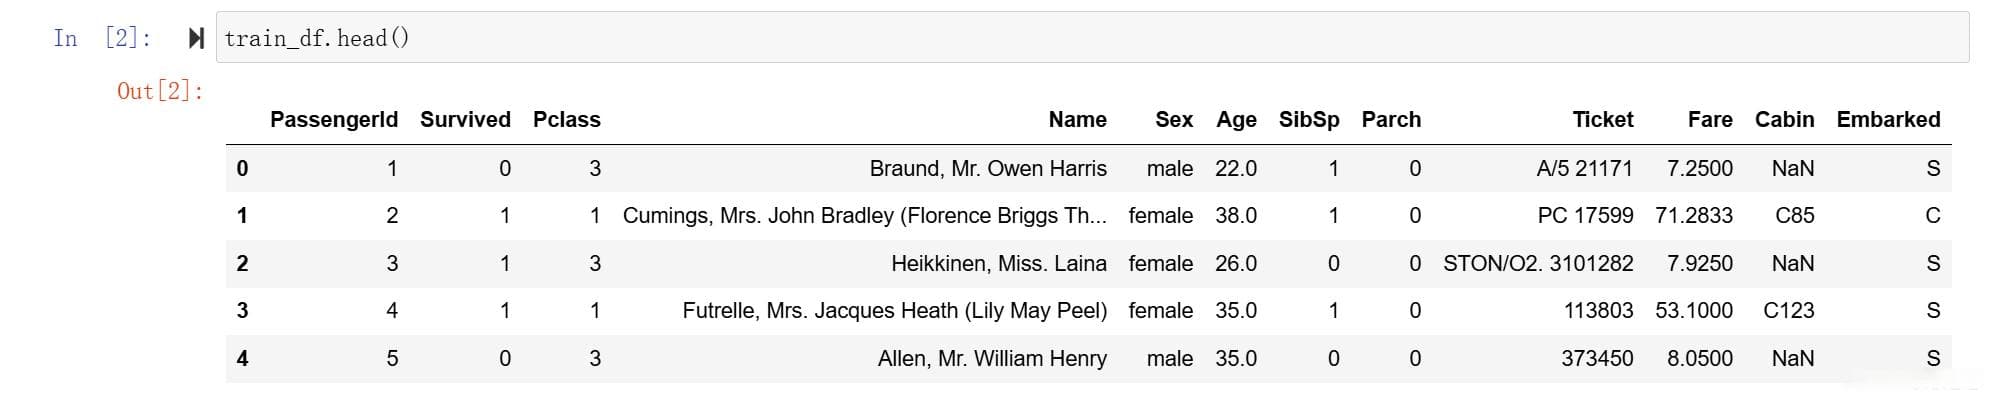Viewport: 1997px width, 399px height.
Task: Click the Cabin column header
Action: (1784, 120)
